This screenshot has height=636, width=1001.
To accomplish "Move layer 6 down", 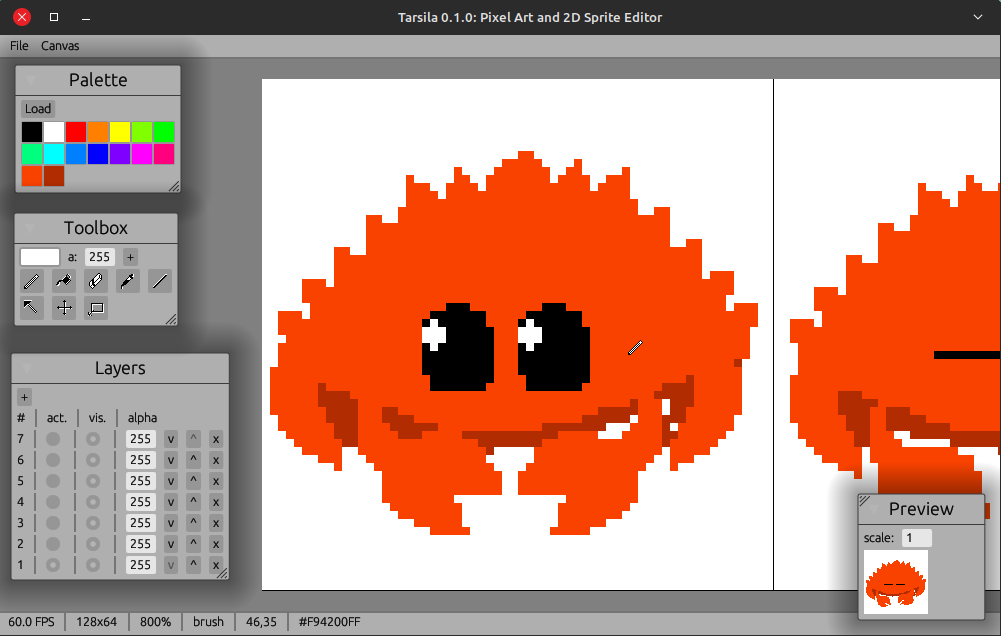I will [x=170, y=460].
